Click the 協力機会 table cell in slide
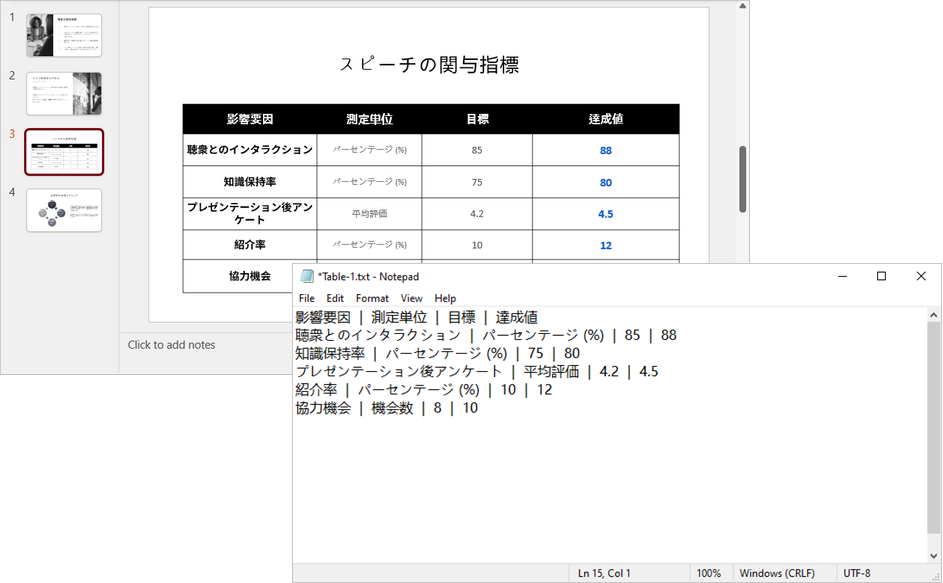This screenshot has height=583, width=943. pos(250,276)
